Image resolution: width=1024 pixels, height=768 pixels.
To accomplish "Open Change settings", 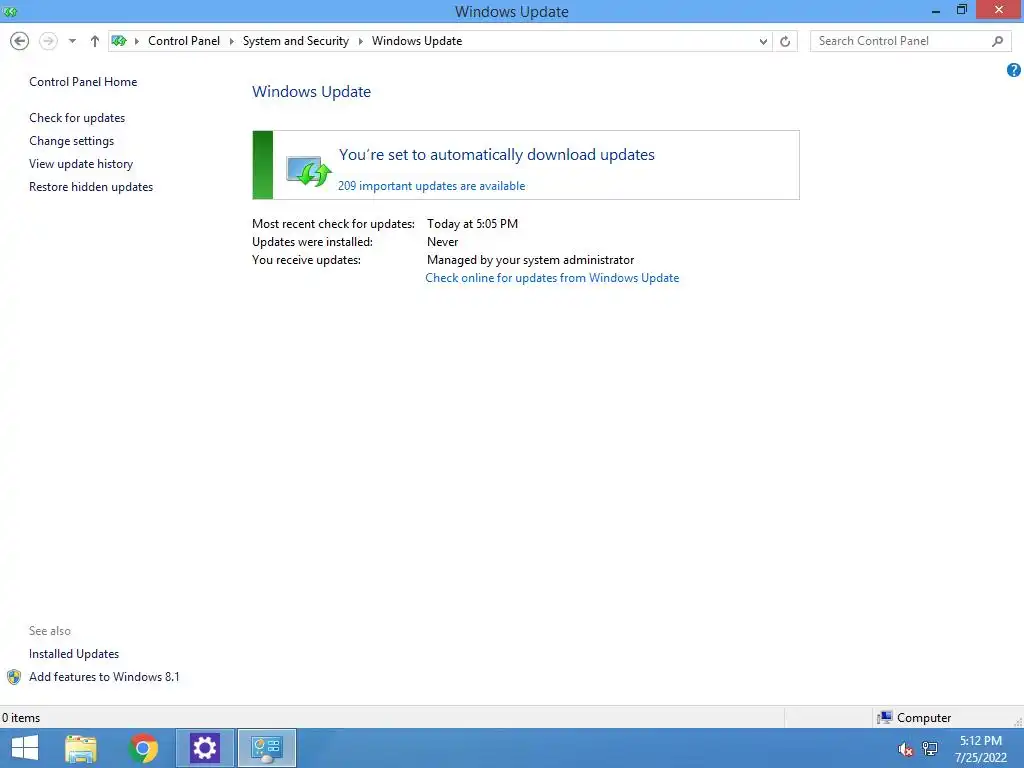I will 71,140.
